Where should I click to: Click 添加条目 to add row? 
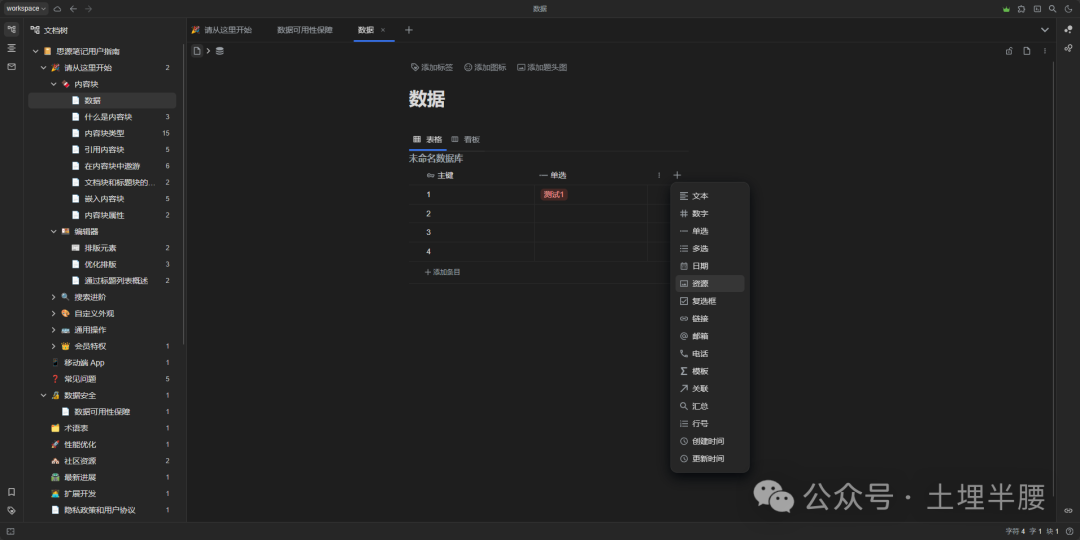point(442,272)
